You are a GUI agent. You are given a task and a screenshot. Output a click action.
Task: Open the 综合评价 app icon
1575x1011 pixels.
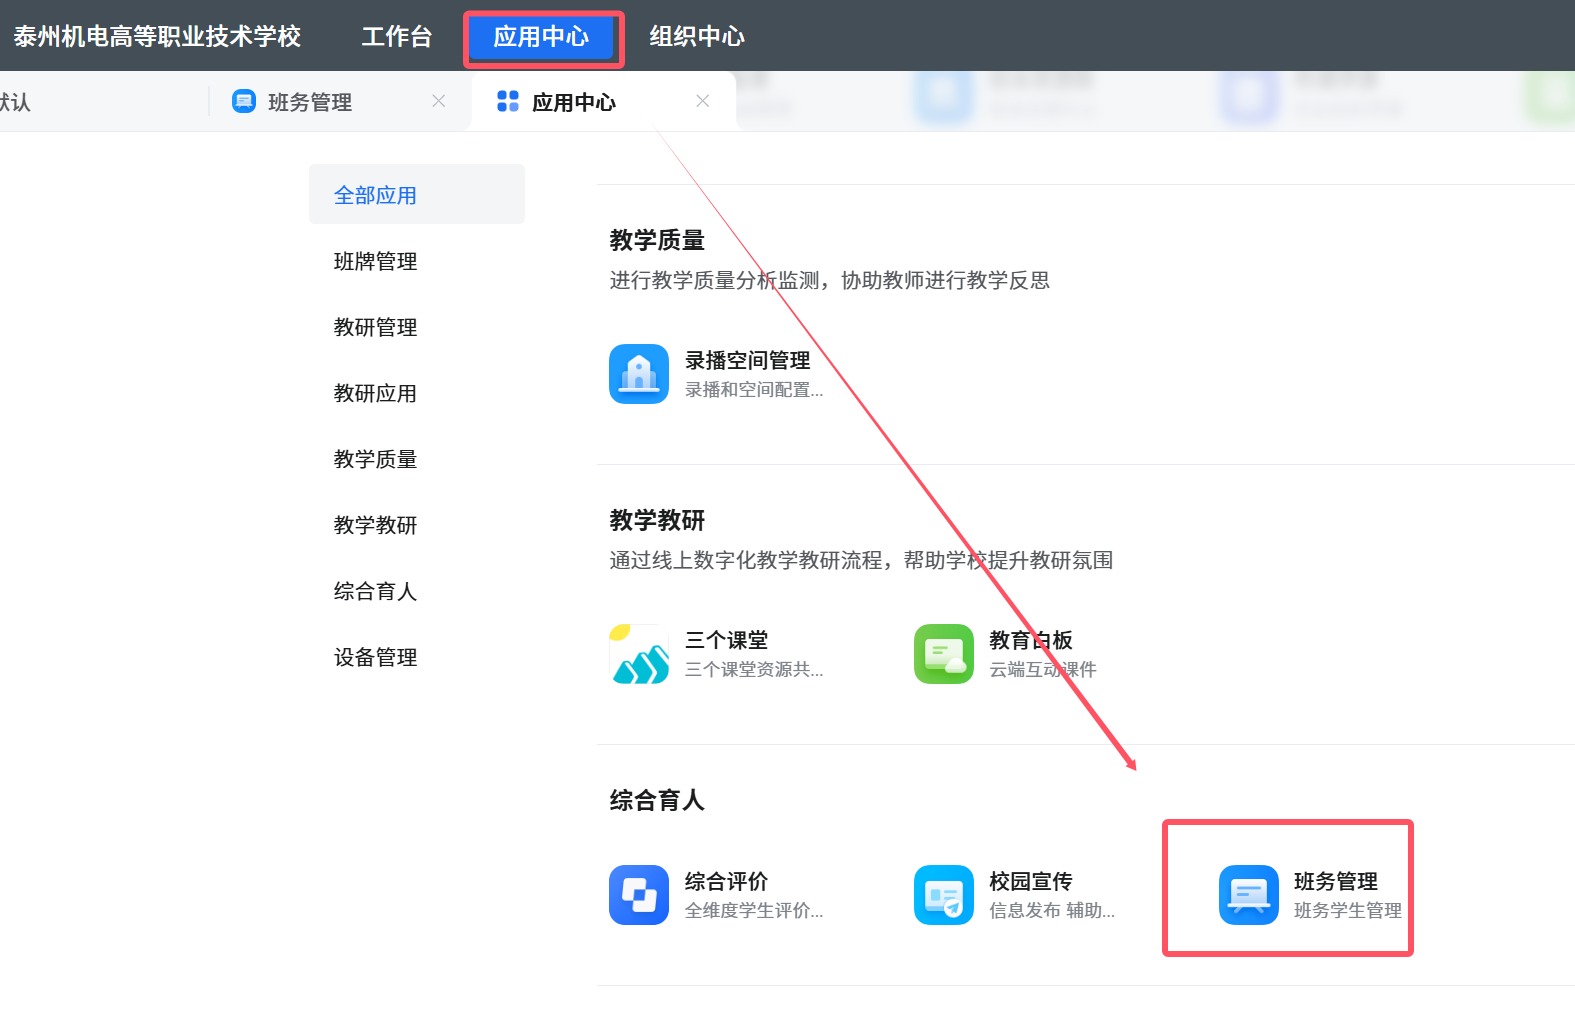(x=639, y=895)
